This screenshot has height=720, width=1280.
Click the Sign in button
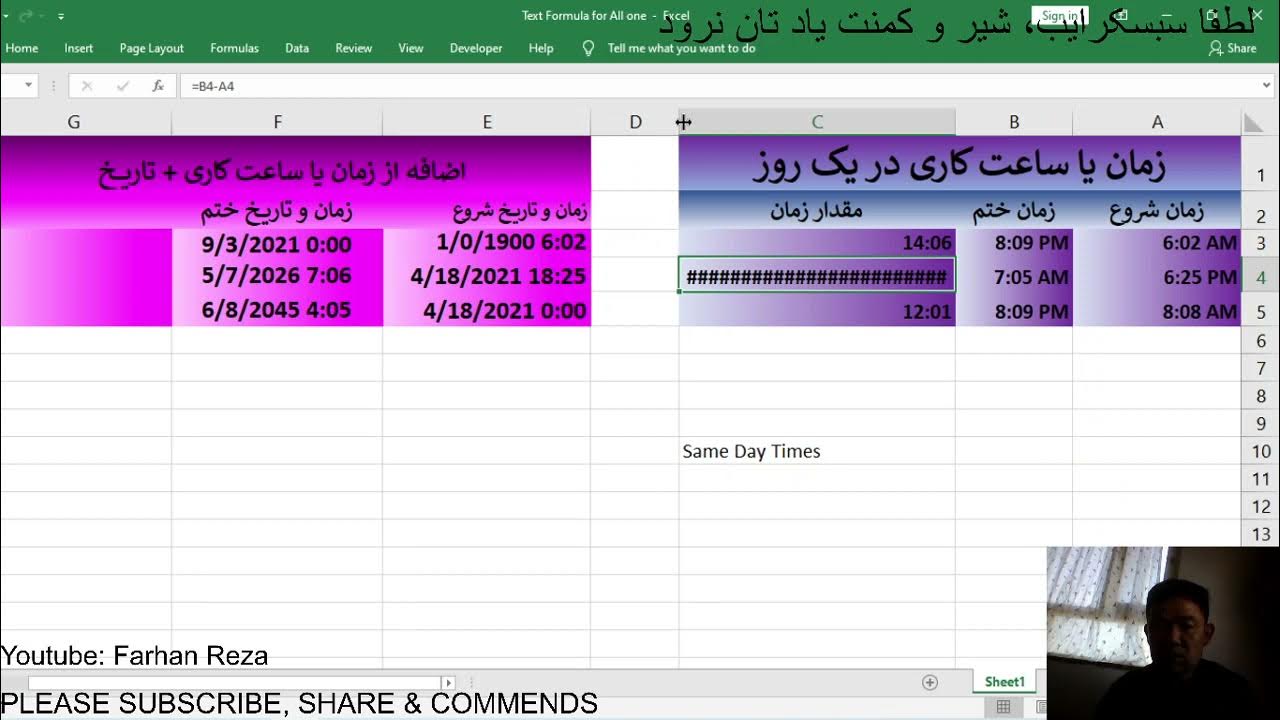tap(1059, 16)
